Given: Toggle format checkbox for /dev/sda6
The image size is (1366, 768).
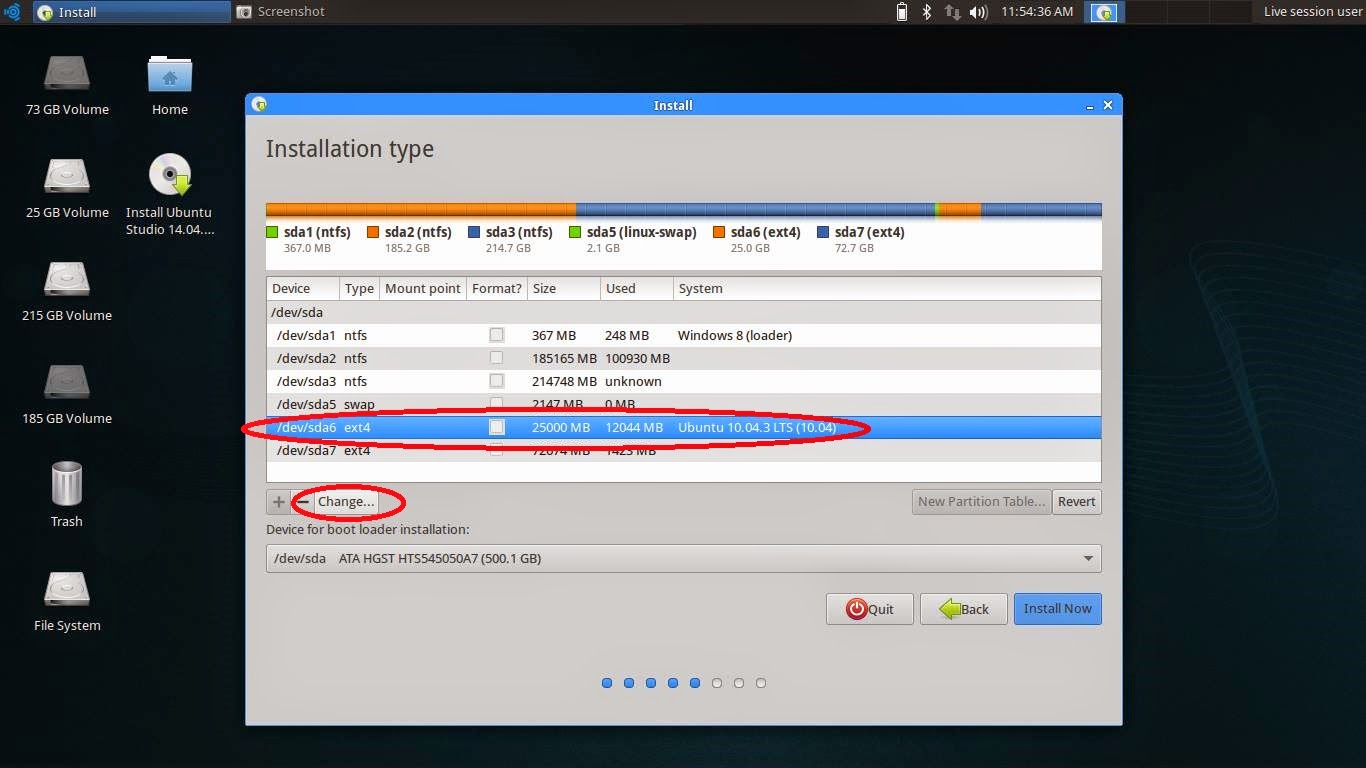Looking at the screenshot, I should pyautogui.click(x=497, y=427).
